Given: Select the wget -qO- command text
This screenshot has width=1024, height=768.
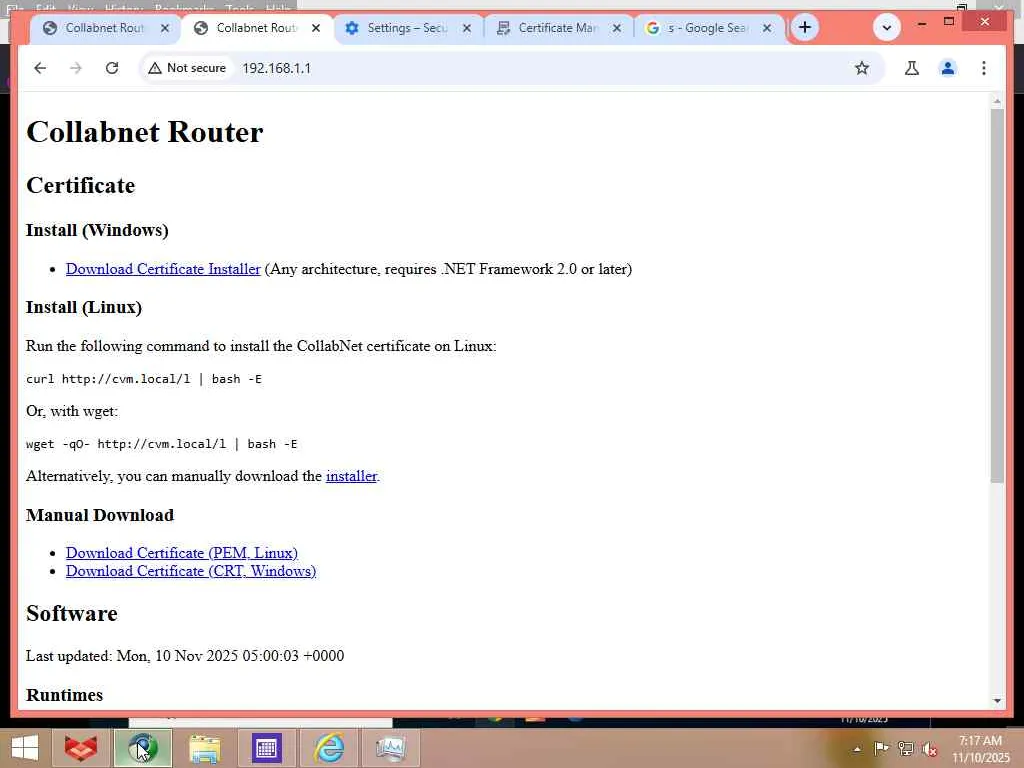Looking at the screenshot, I should coord(161,444).
